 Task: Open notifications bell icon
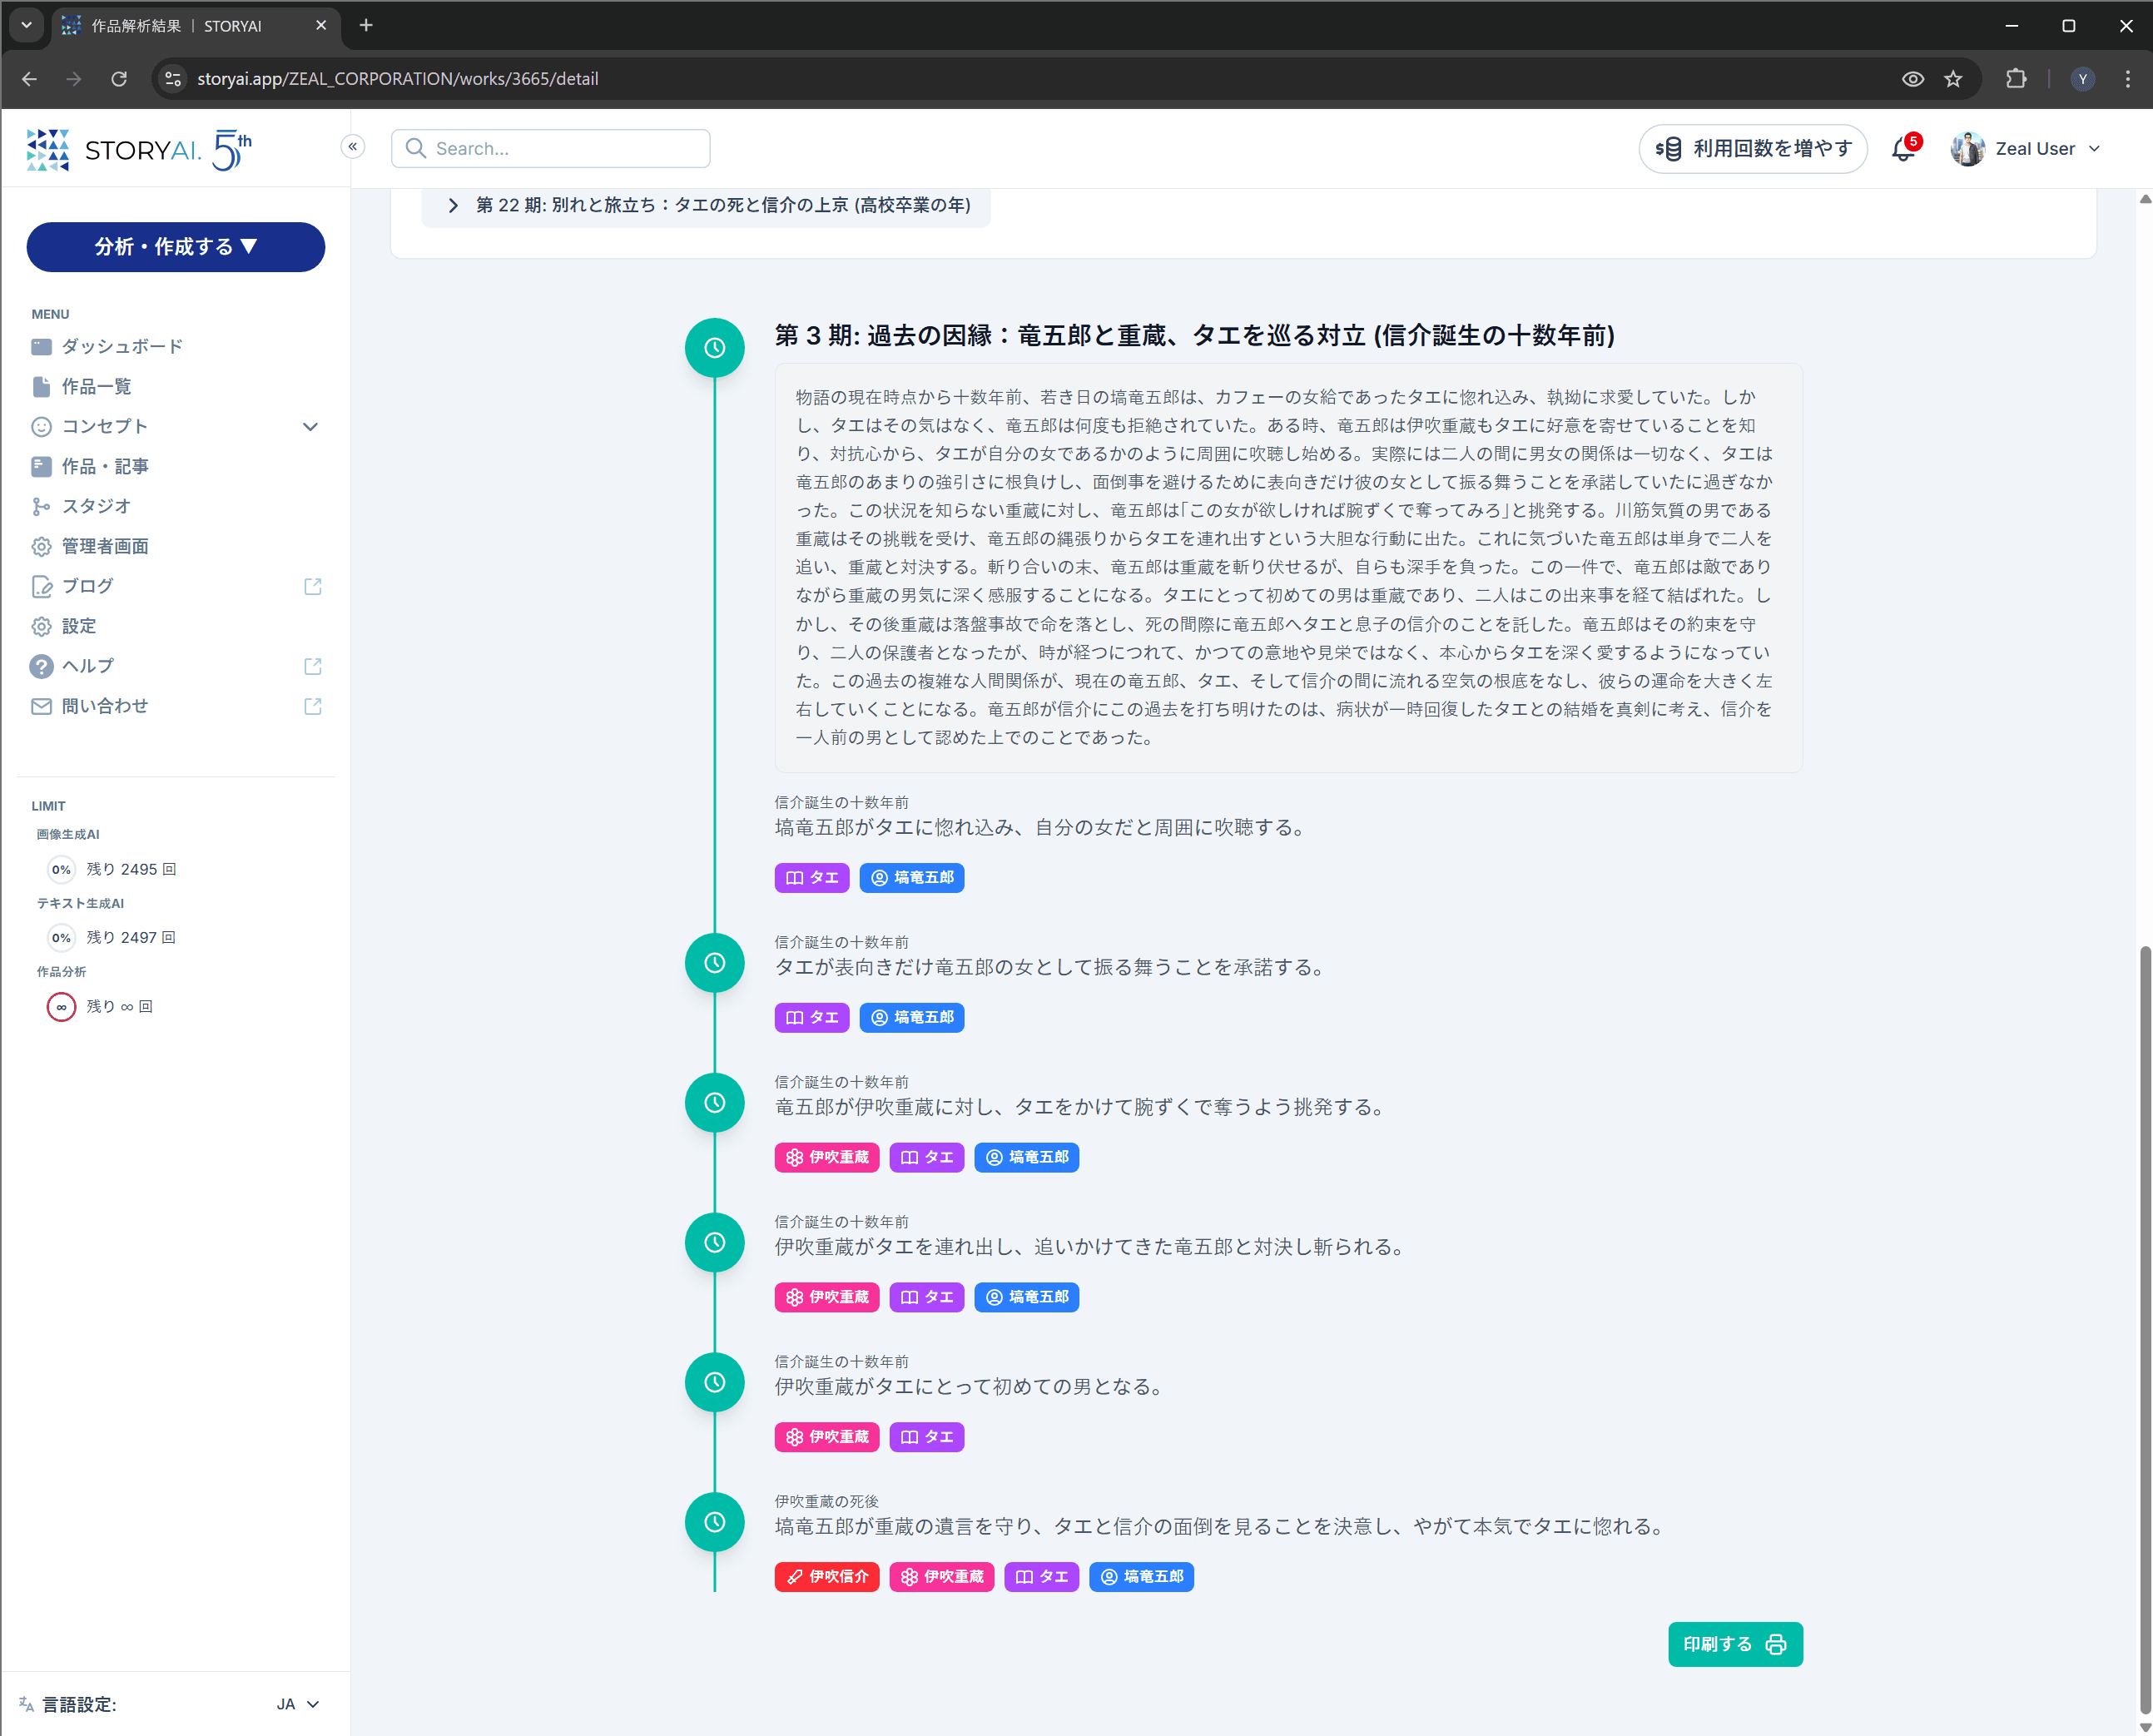point(1904,149)
